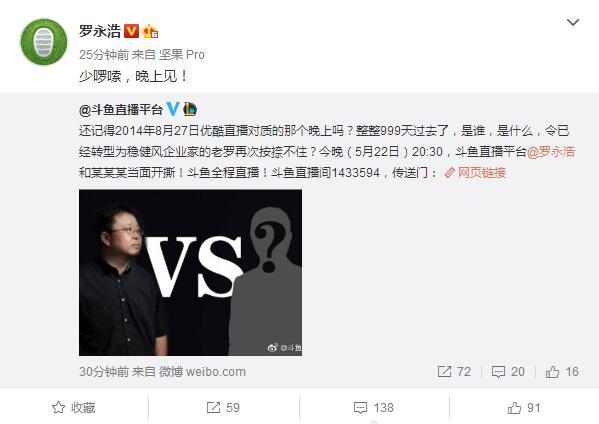Follow the 网页链接 web link
Screen dimensions: 599x424
(475, 173)
